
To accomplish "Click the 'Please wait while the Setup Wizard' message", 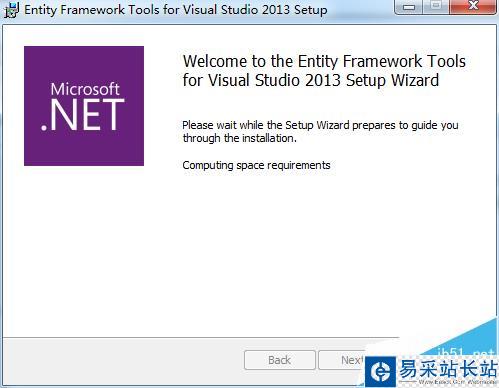I will (x=320, y=125).
